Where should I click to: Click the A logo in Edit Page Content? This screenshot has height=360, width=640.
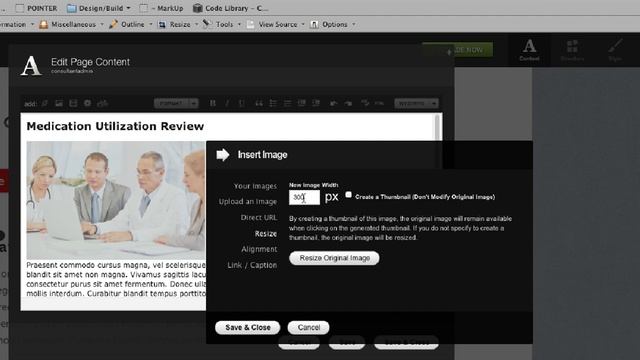click(x=31, y=65)
